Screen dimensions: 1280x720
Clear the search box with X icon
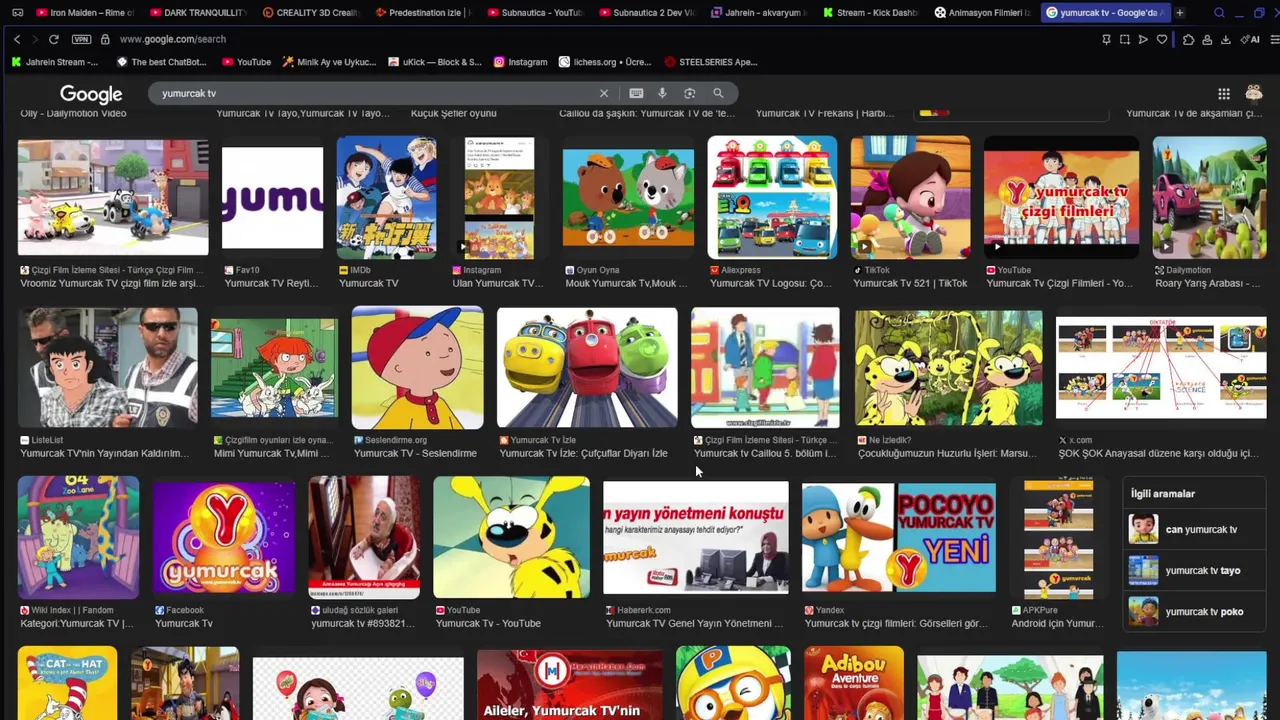click(604, 93)
